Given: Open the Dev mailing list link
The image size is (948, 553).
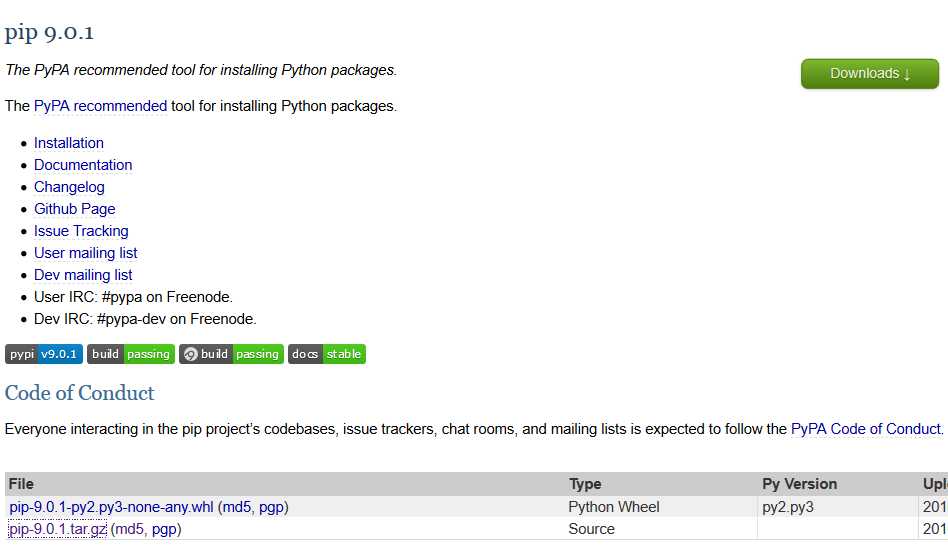Looking at the screenshot, I should coord(83,275).
